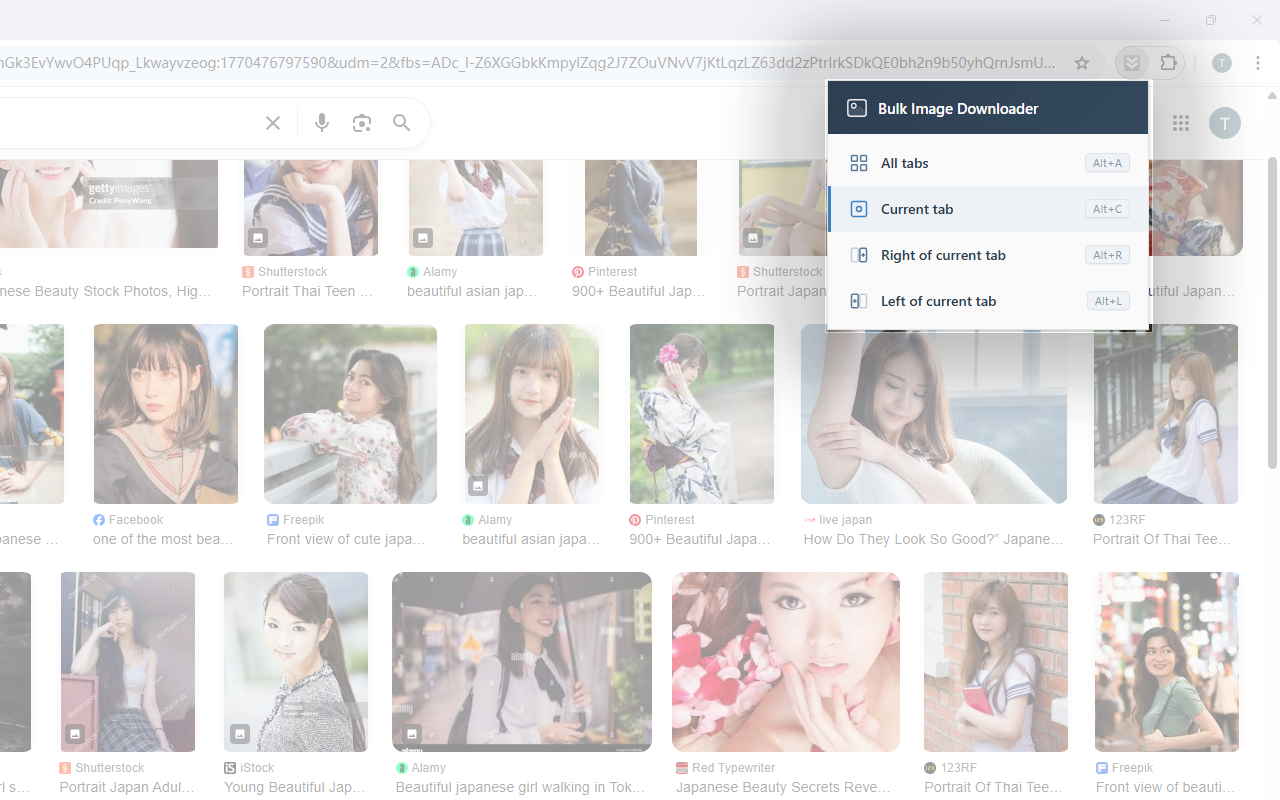Viewport: 1280px width, 800px height.
Task: Click the woman with umbrella Alamy thumbnail
Action: 521,661
